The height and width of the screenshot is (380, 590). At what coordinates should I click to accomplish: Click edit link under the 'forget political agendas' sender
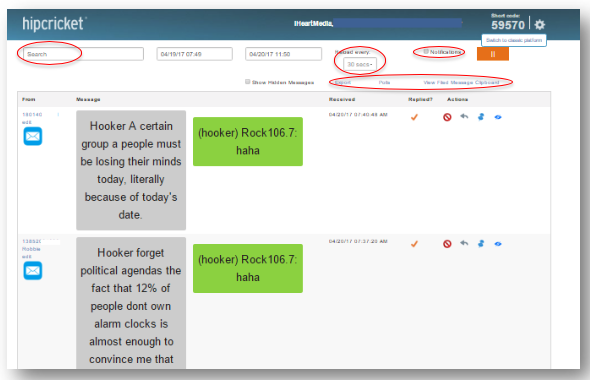27,257
